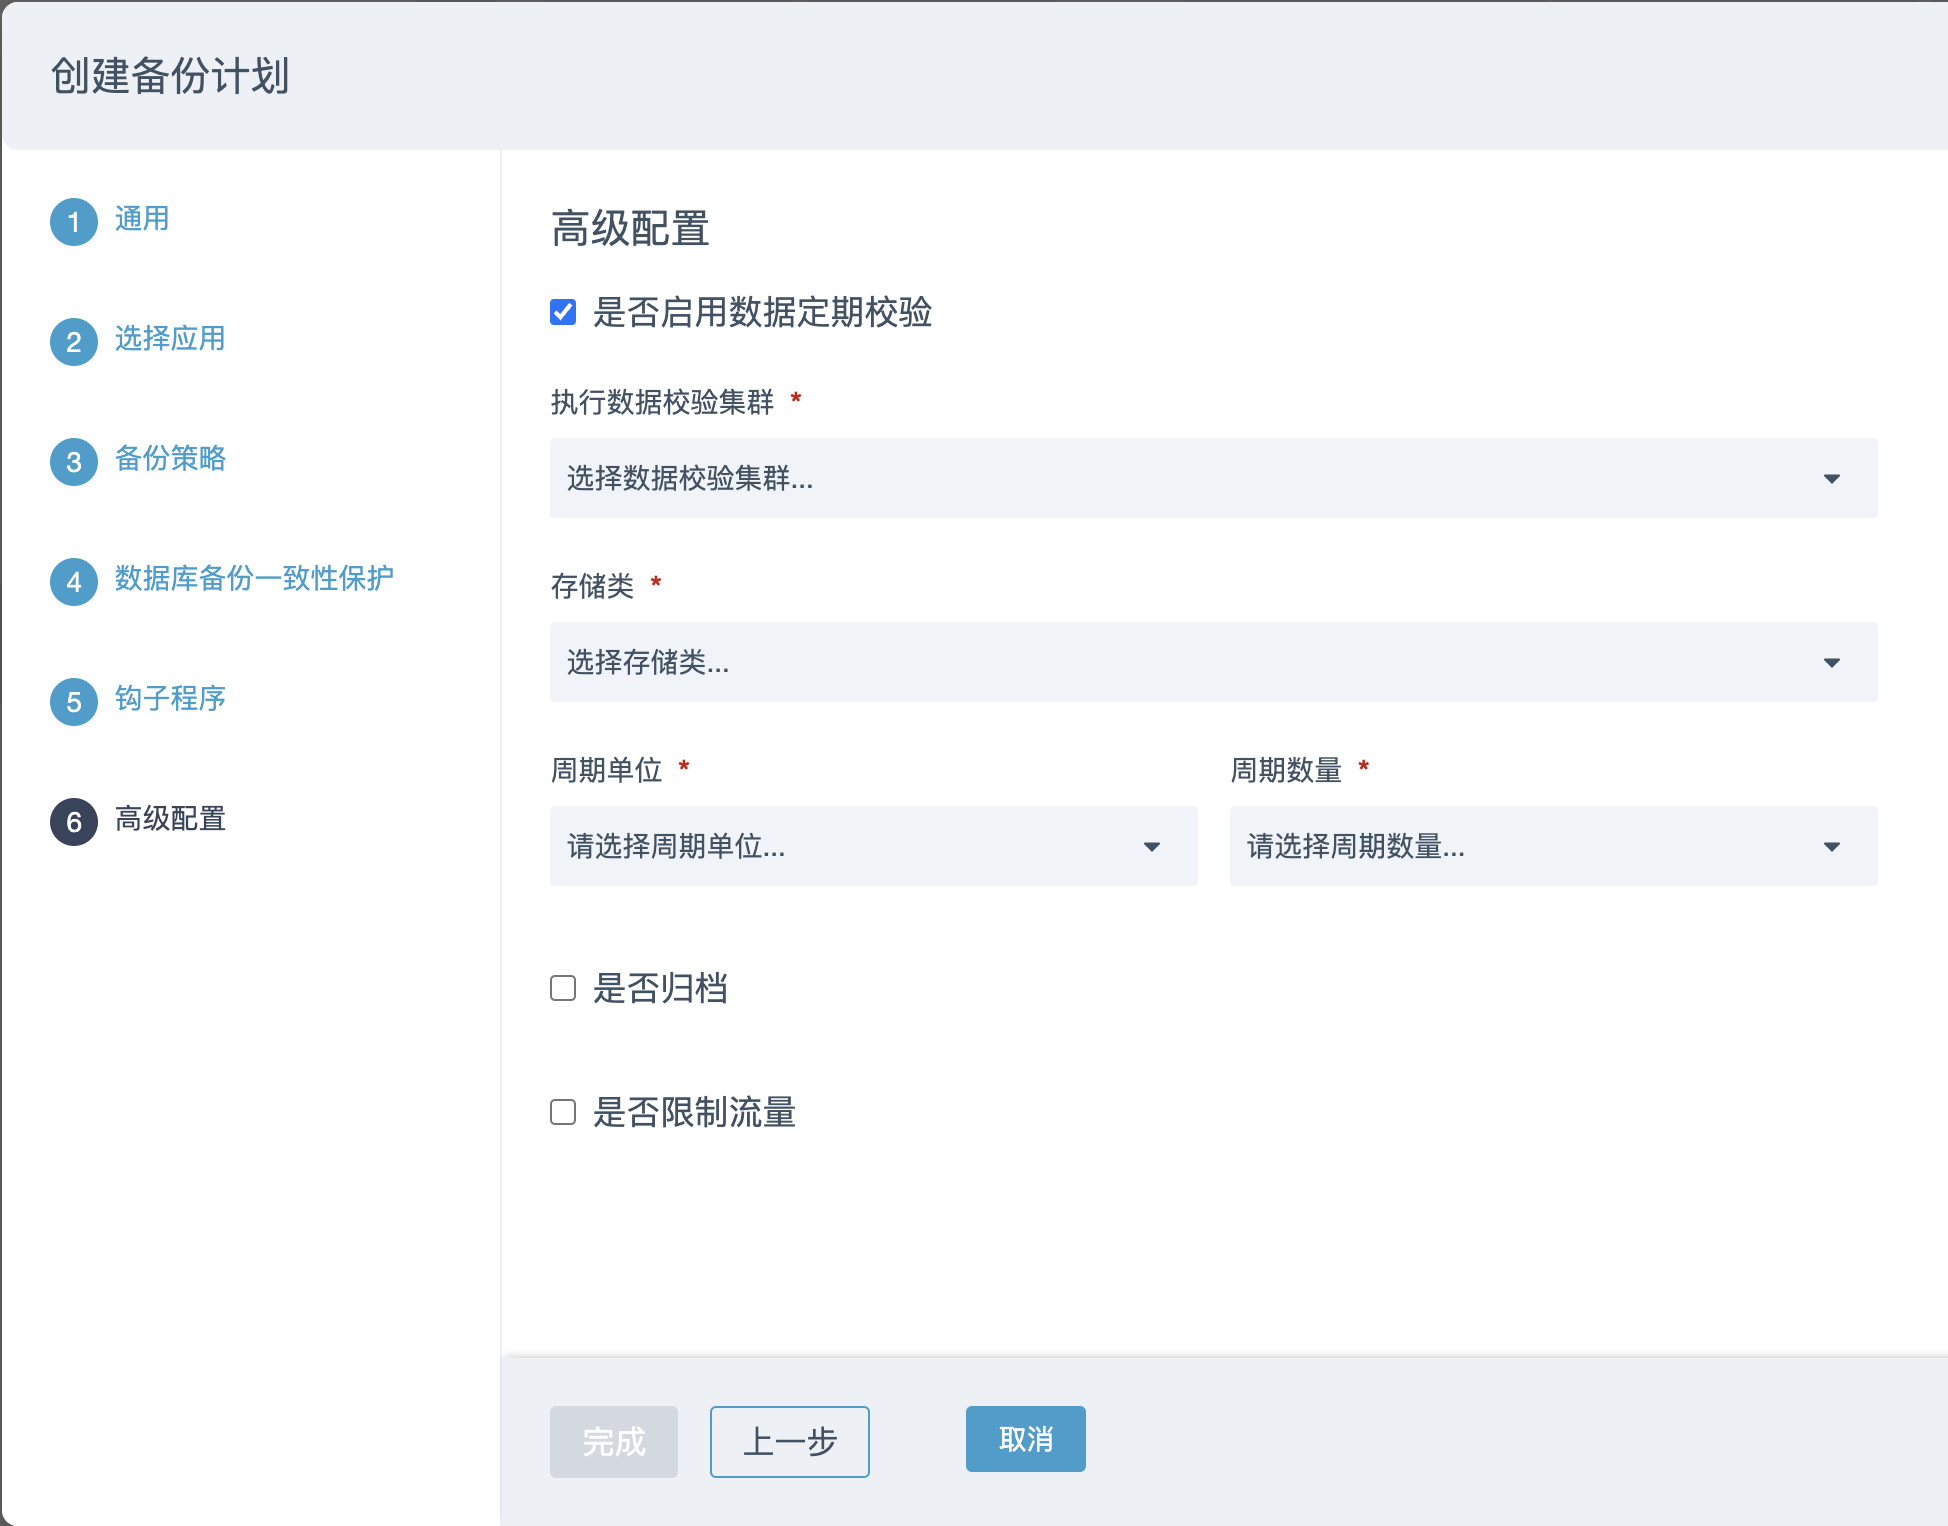Open the 数据库备份一致性保护 step
The width and height of the screenshot is (1948, 1526).
pyautogui.click(x=254, y=579)
